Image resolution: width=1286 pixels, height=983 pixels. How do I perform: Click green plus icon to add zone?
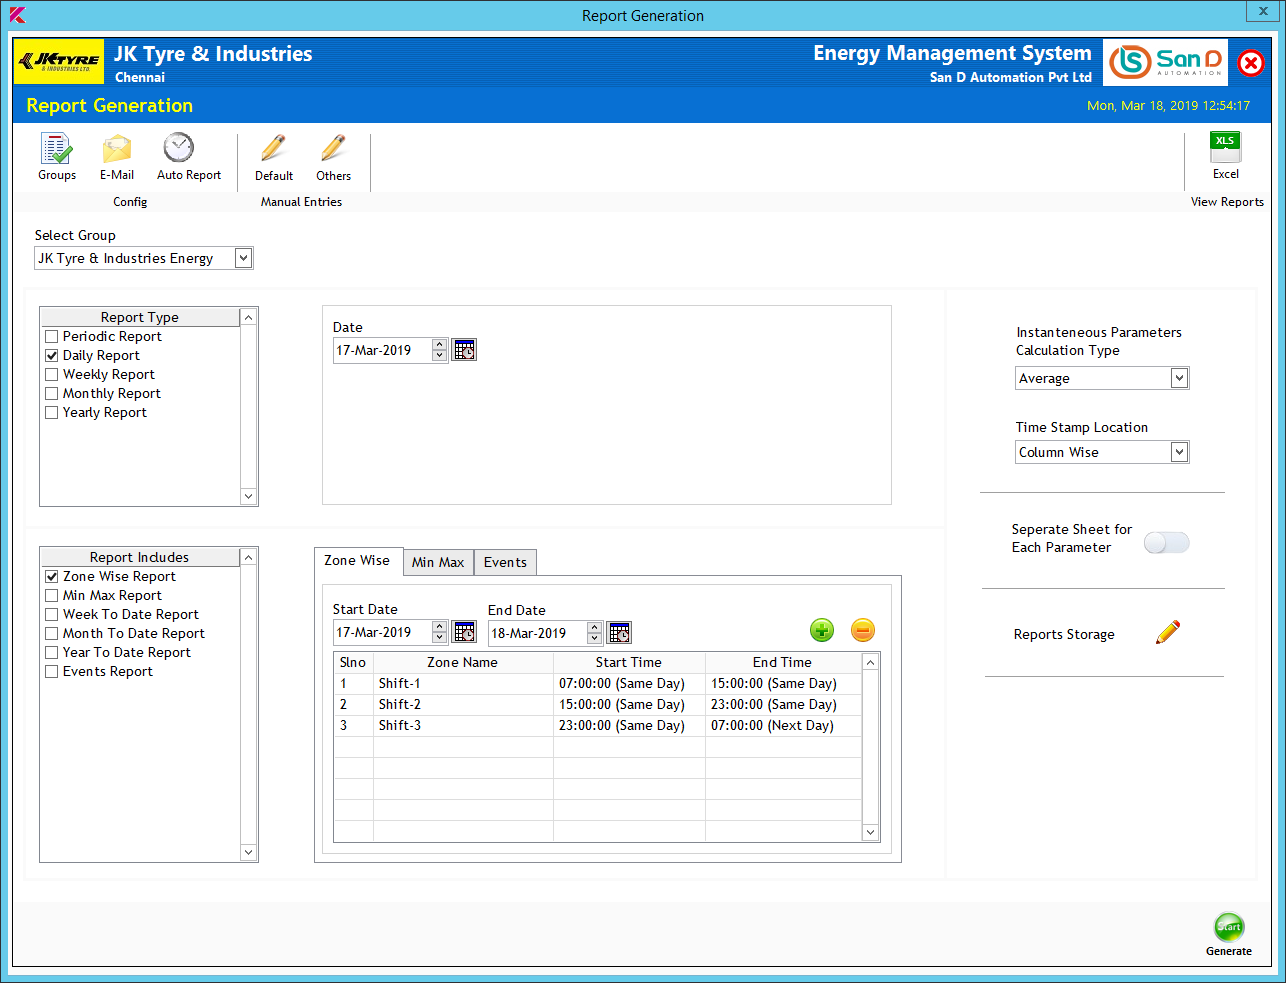(822, 630)
